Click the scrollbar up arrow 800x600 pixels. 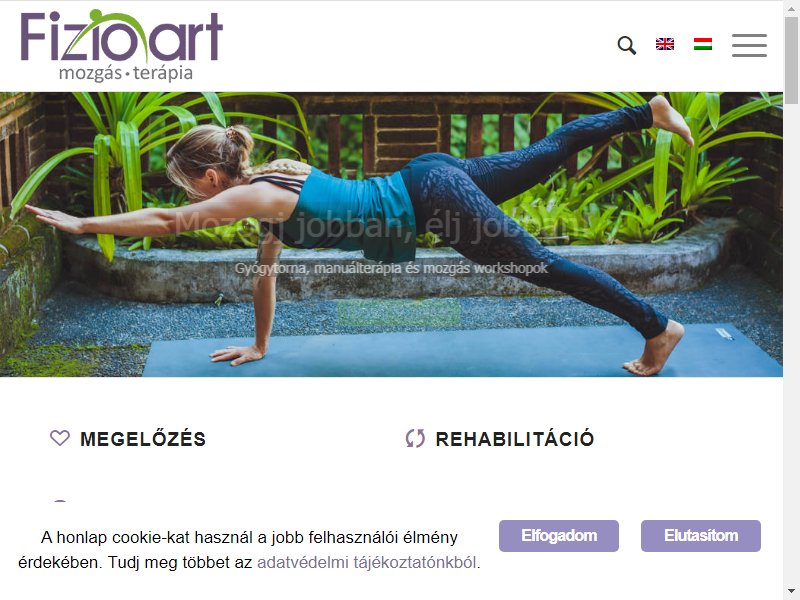[x=791, y=7]
